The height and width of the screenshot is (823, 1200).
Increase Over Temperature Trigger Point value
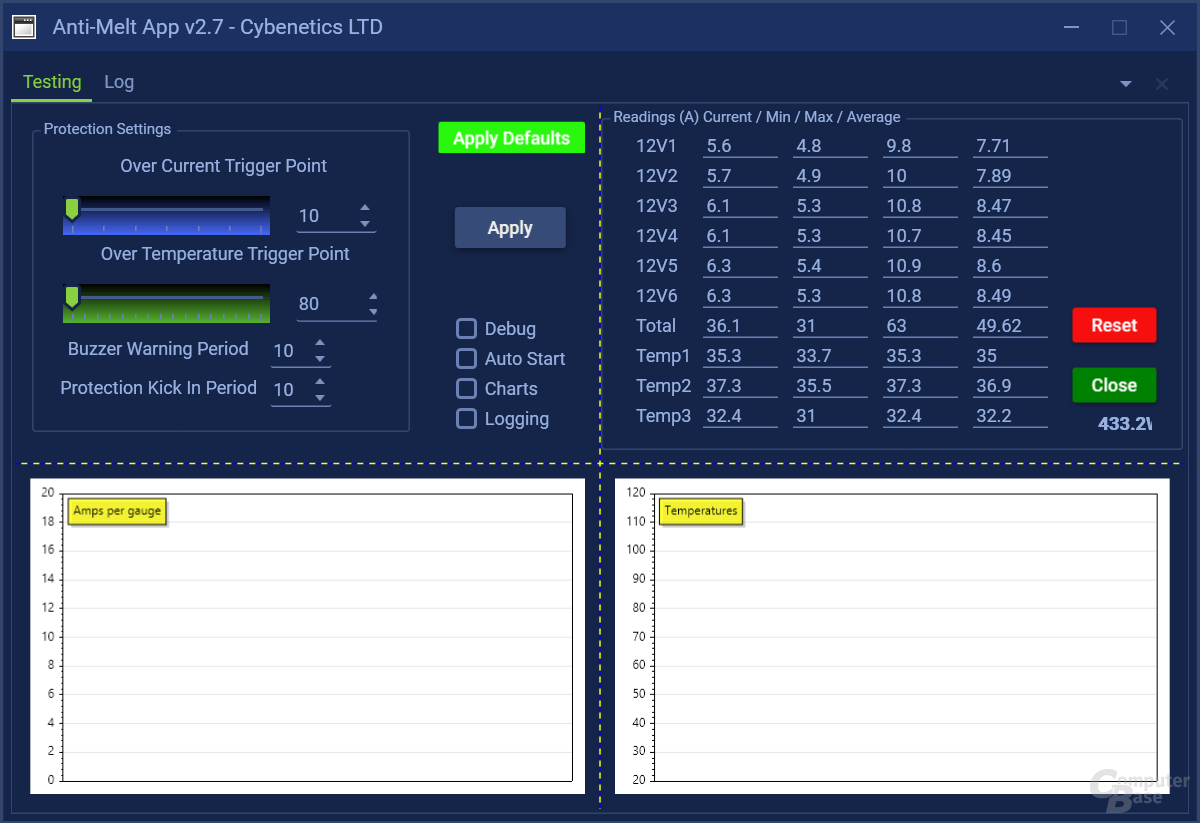(x=373, y=296)
